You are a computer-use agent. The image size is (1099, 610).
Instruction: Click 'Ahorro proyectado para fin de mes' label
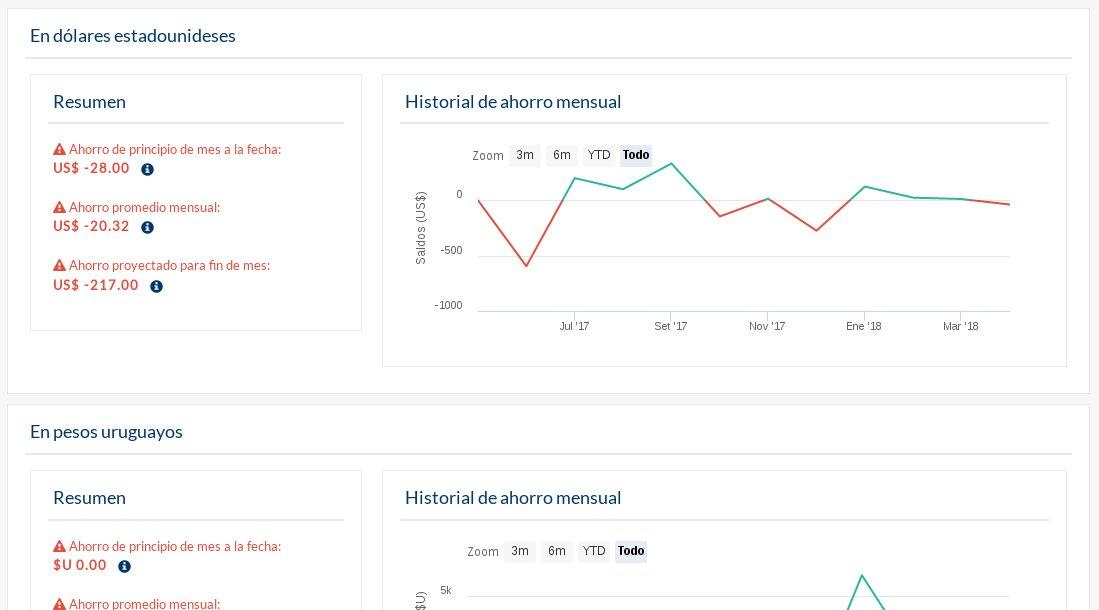[x=169, y=266]
